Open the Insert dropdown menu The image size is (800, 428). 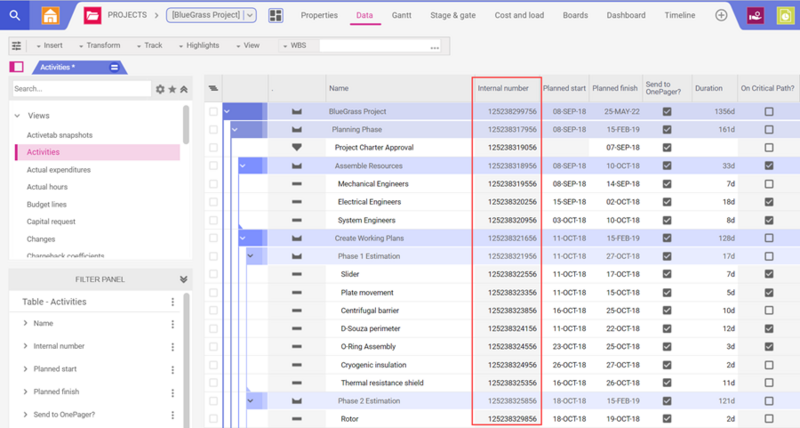(x=49, y=45)
